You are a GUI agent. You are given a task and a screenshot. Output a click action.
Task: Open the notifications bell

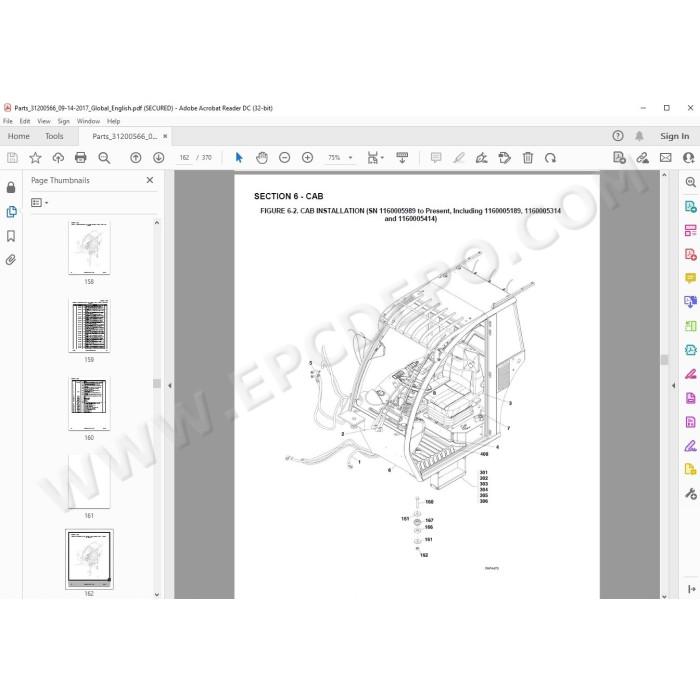point(639,136)
